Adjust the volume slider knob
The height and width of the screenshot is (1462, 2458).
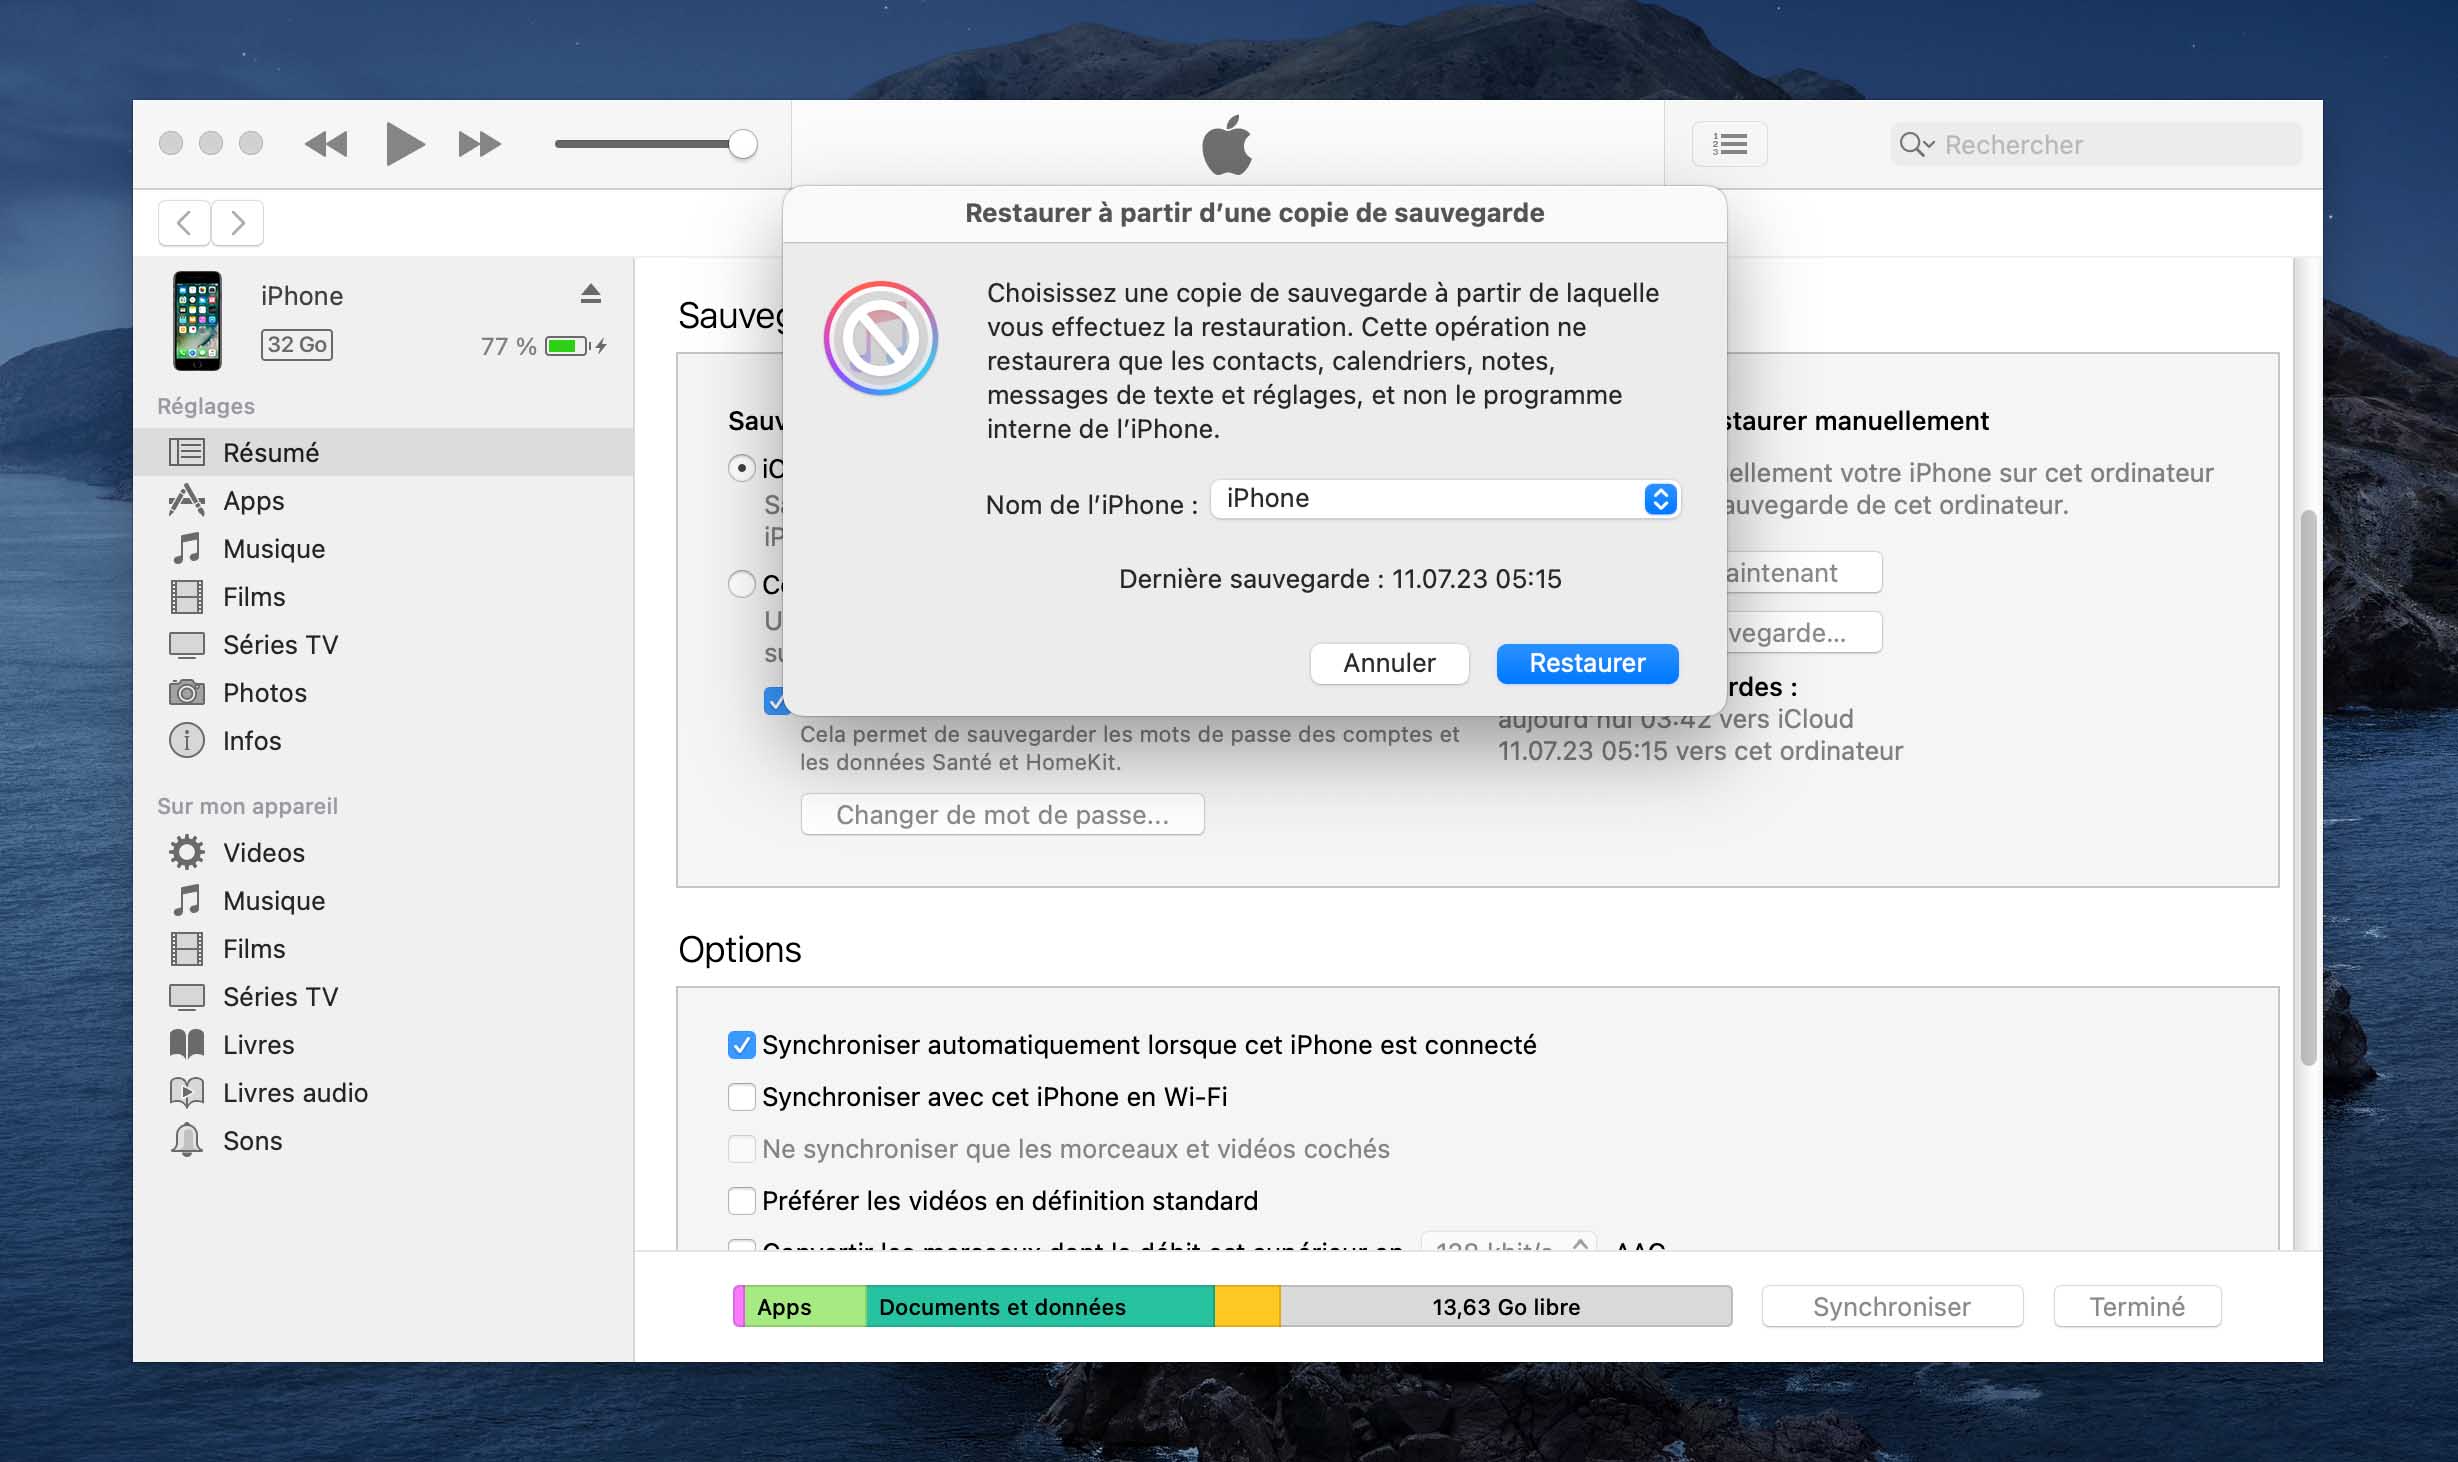[x=742, y=144]
